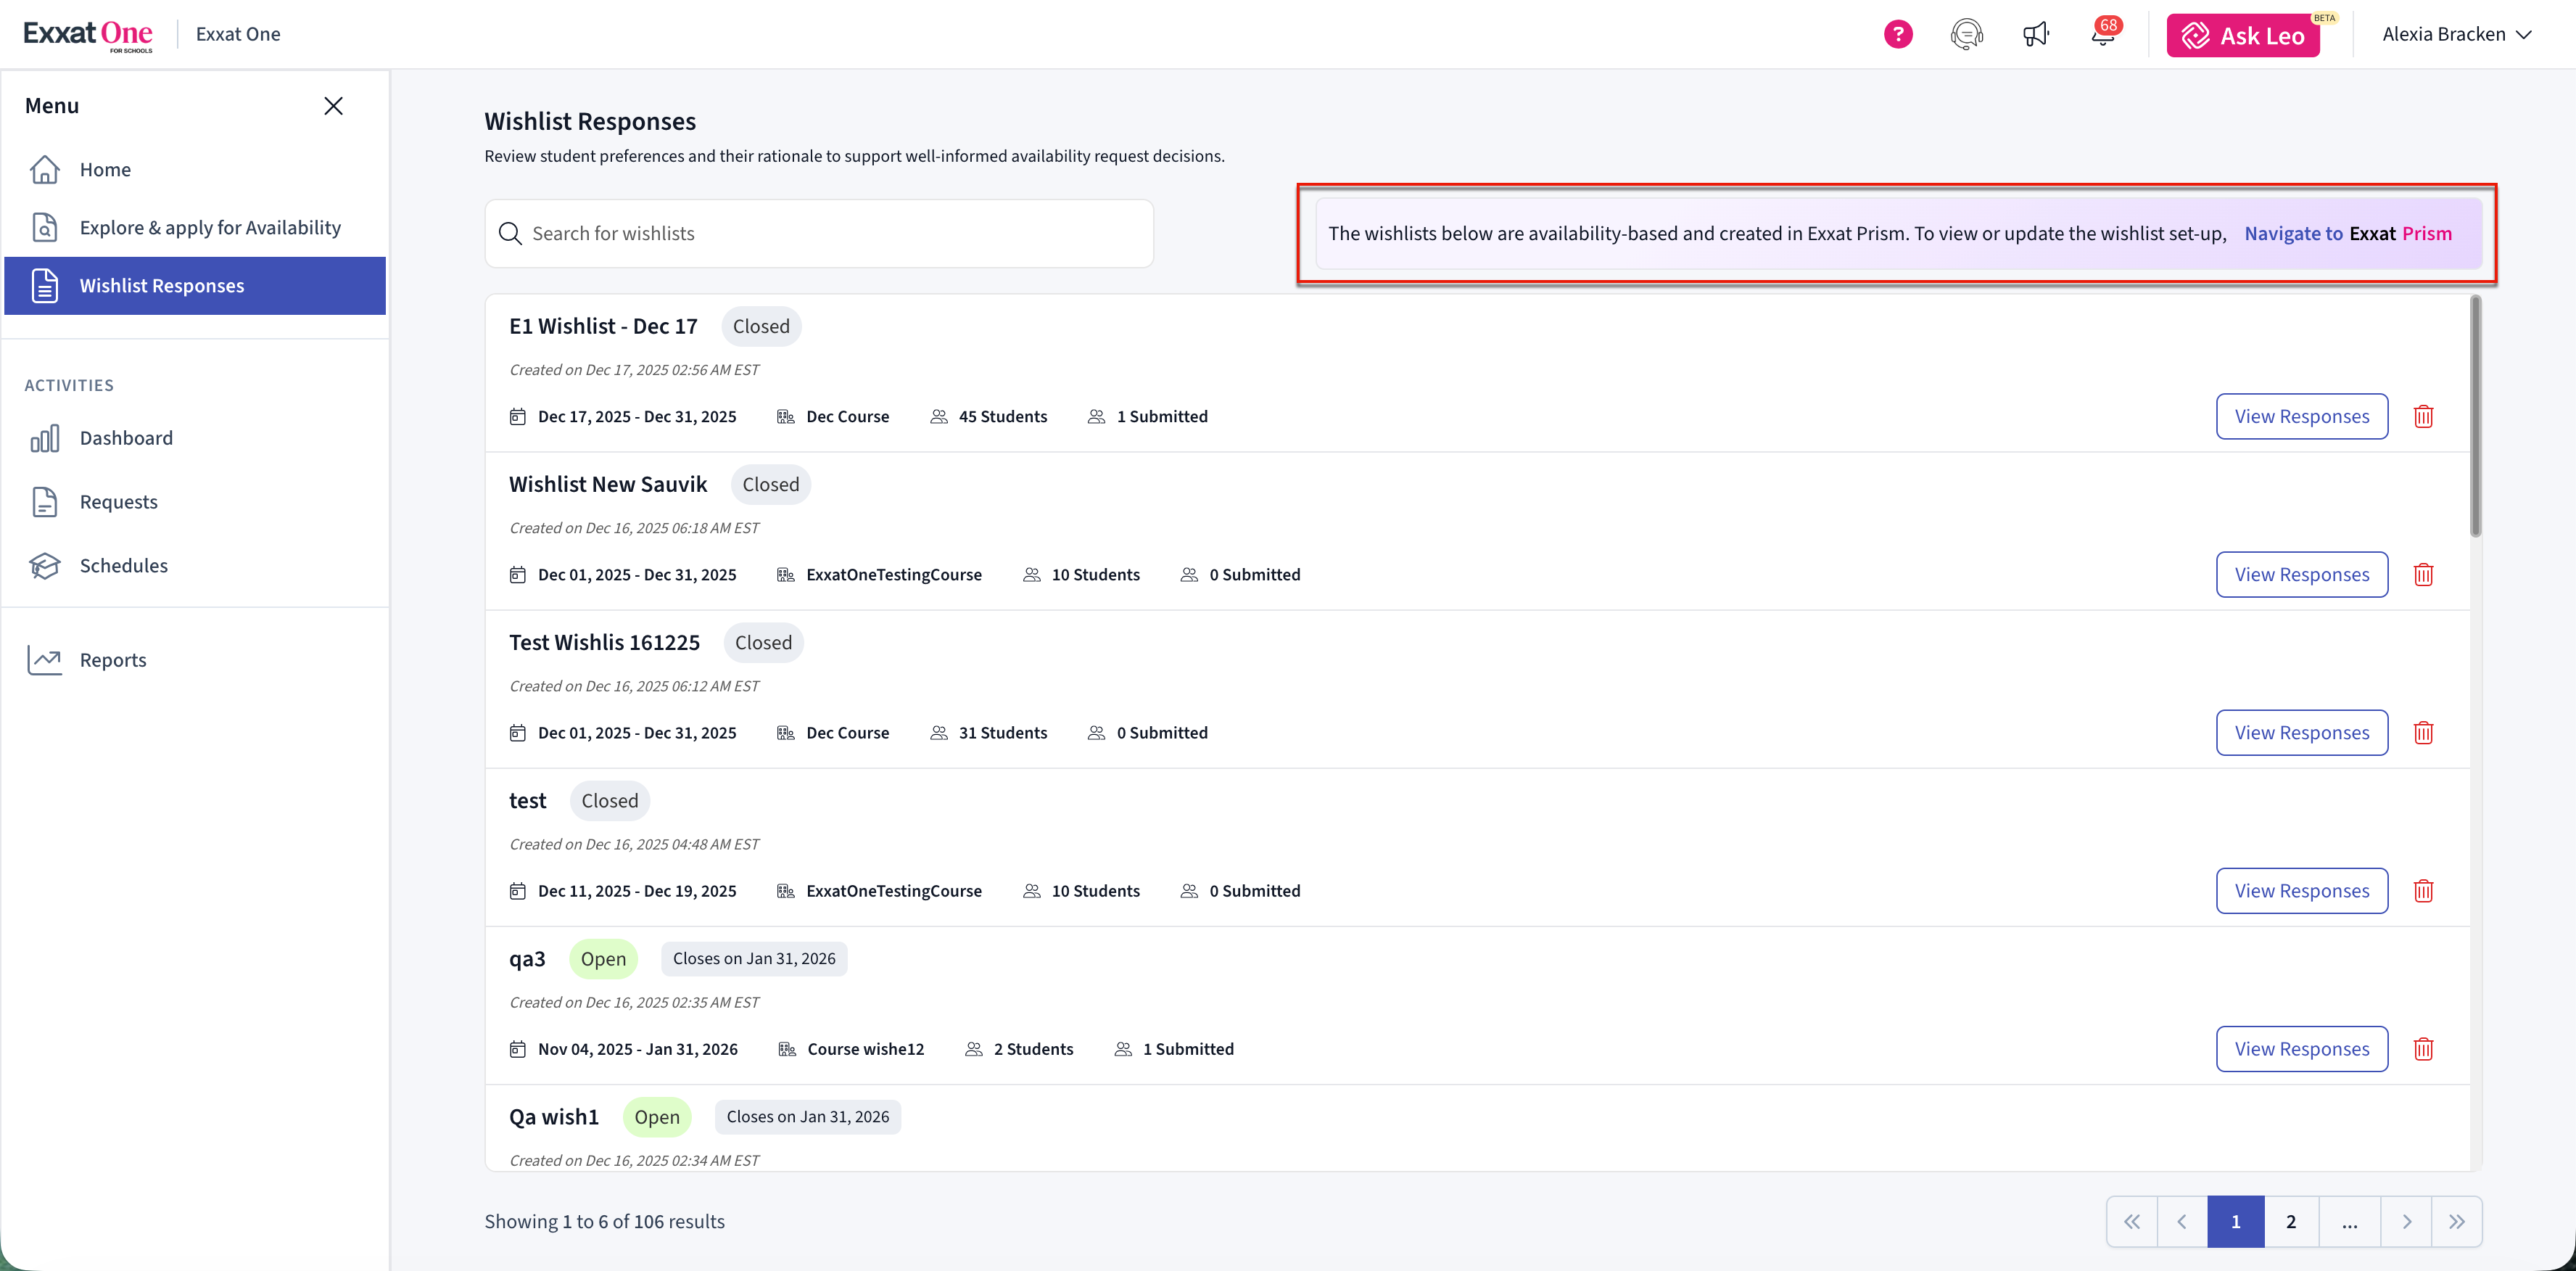Click Navigate to Exxat Prism link
Image resolution: width=2576 pixels, height=1271 pixels.
point(2347,234)
